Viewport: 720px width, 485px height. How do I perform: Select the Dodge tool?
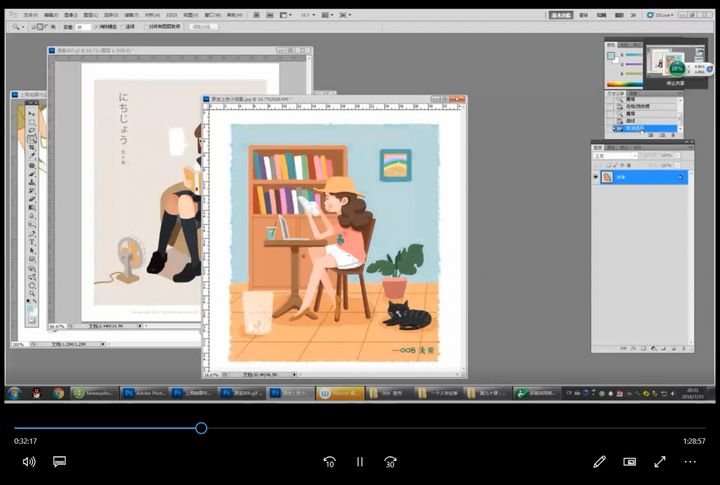pos(31,225)
